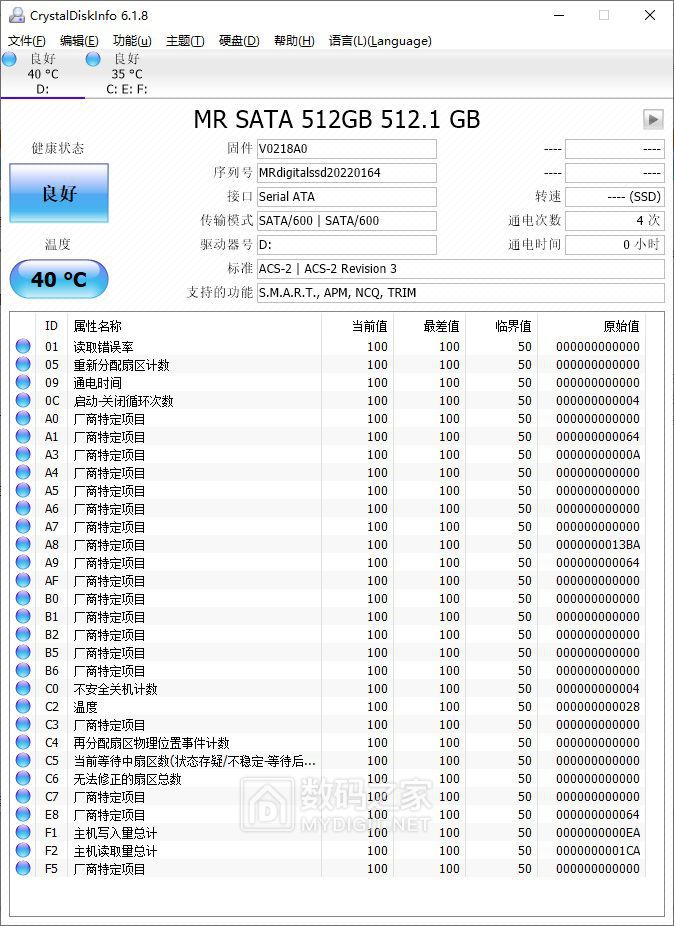Click the power-on count field 4 次
Screen dimensions: 674x926
point(615,221)
